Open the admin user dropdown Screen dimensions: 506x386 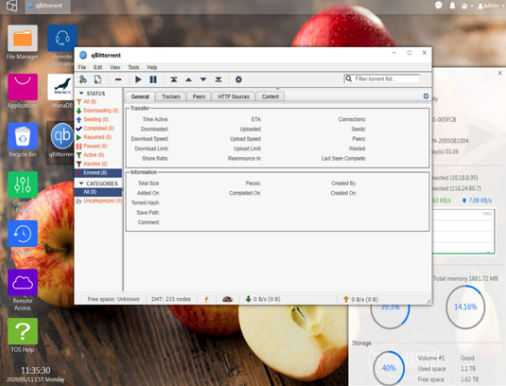(491, 6)
